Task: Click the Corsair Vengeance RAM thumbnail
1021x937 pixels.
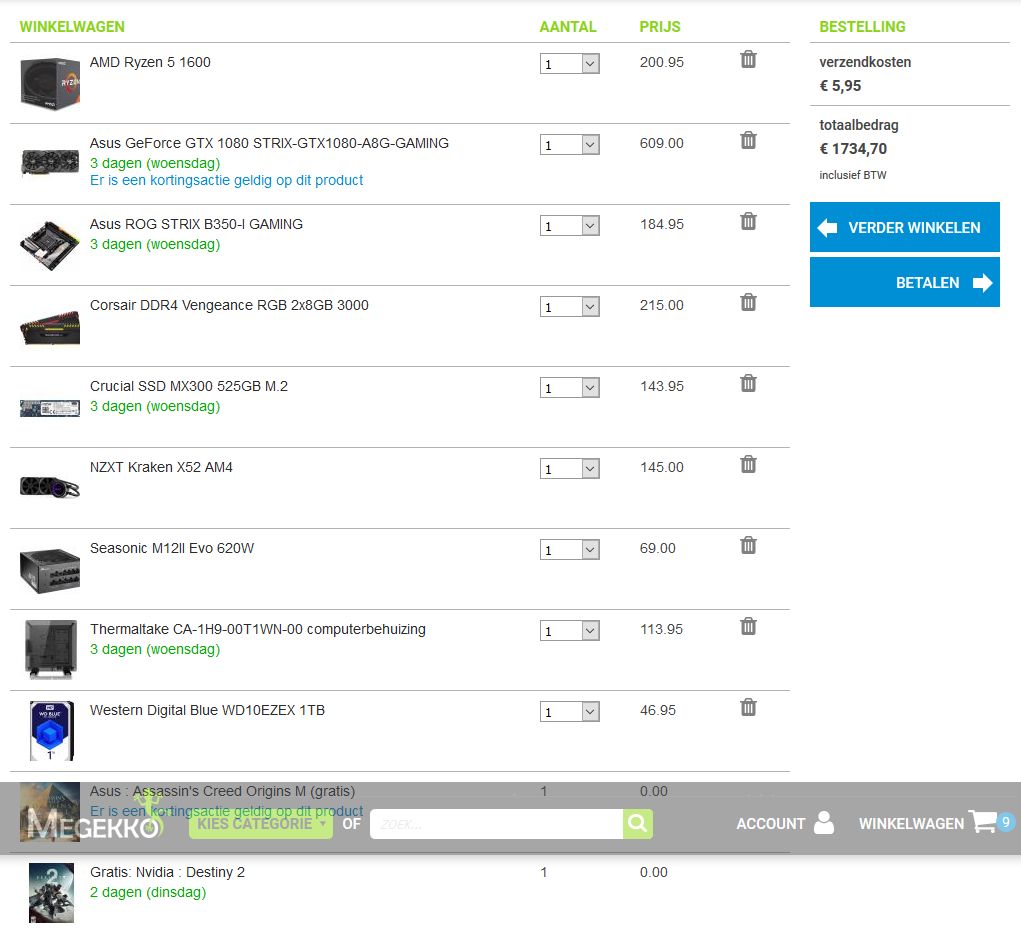Action: [x=50, y=328]
